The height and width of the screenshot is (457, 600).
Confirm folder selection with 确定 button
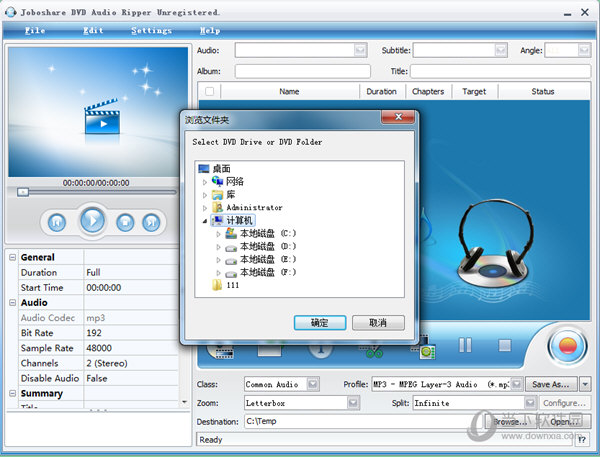coord(320,323)
